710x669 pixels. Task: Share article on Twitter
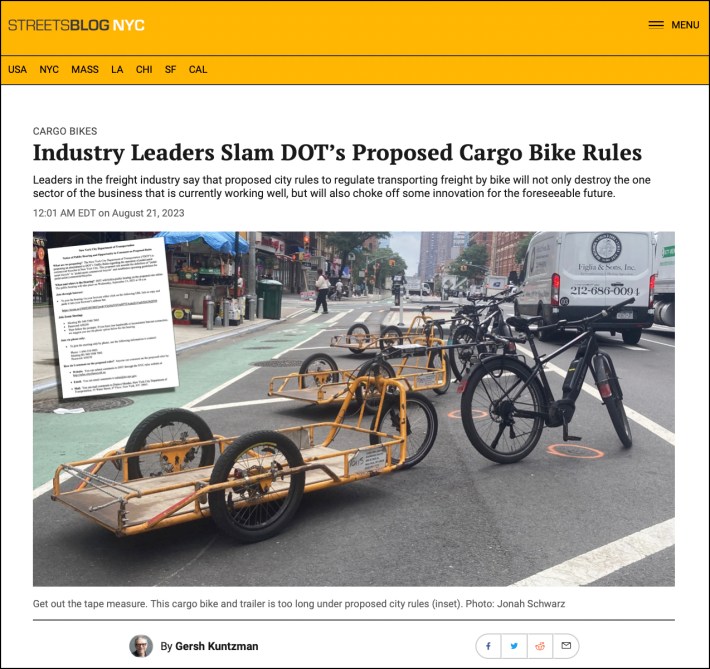coord(514,646)
